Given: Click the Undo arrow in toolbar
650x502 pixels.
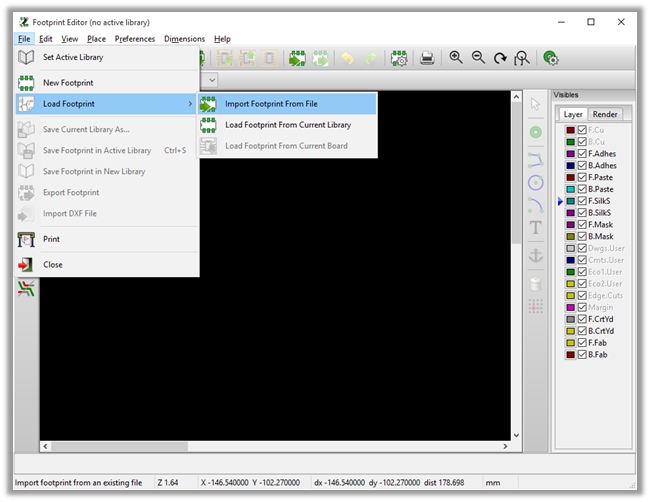Looking at the screenshot, I should coord(347,58).
